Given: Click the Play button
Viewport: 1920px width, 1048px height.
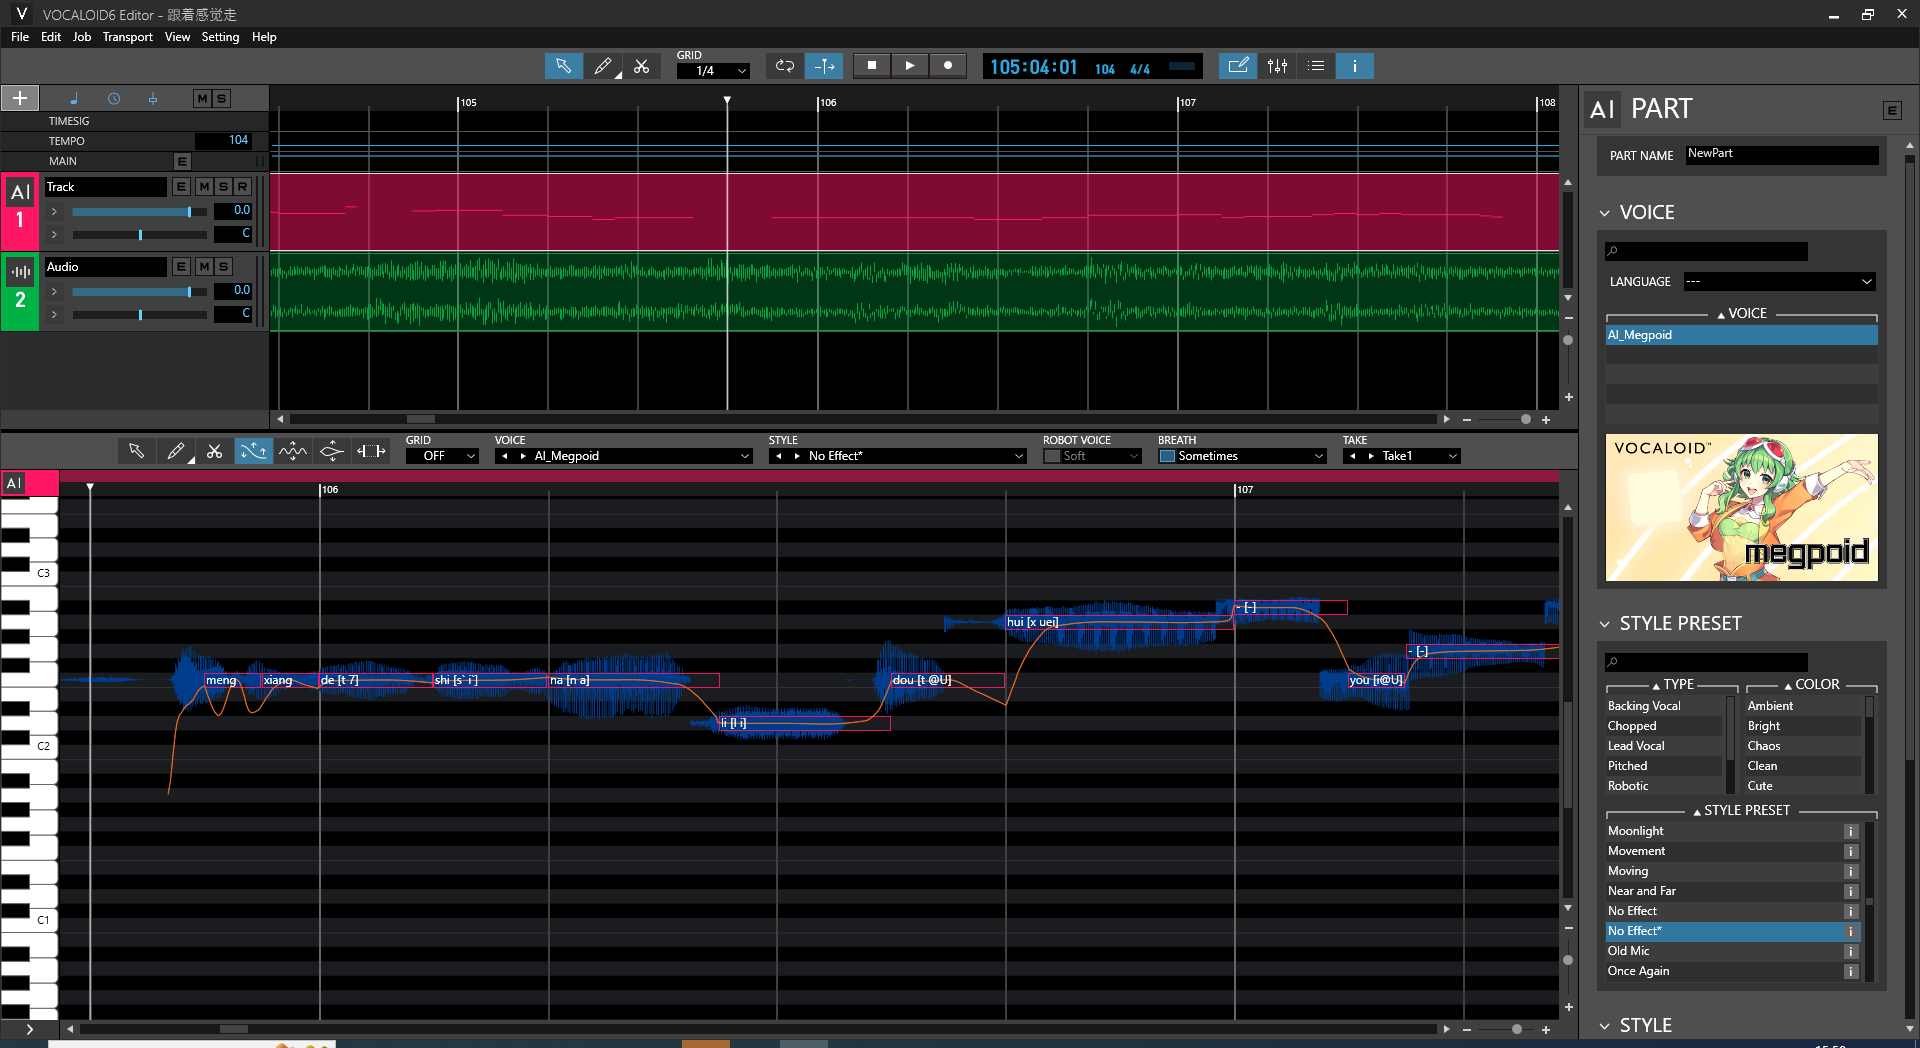Looking at the screenshot, I should 909,66.
